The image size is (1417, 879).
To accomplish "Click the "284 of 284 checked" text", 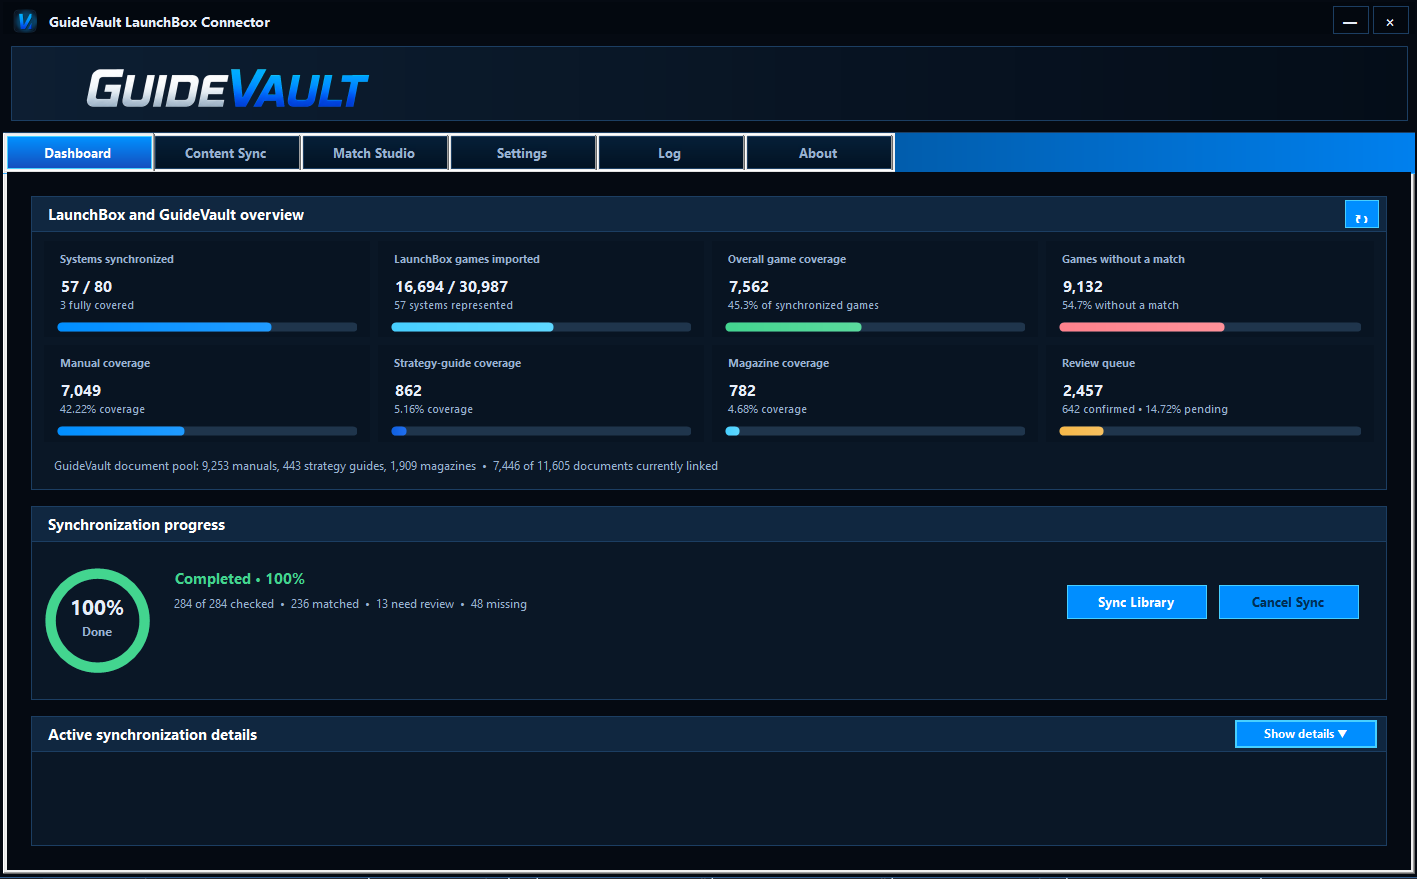I will tap(224, 604).
